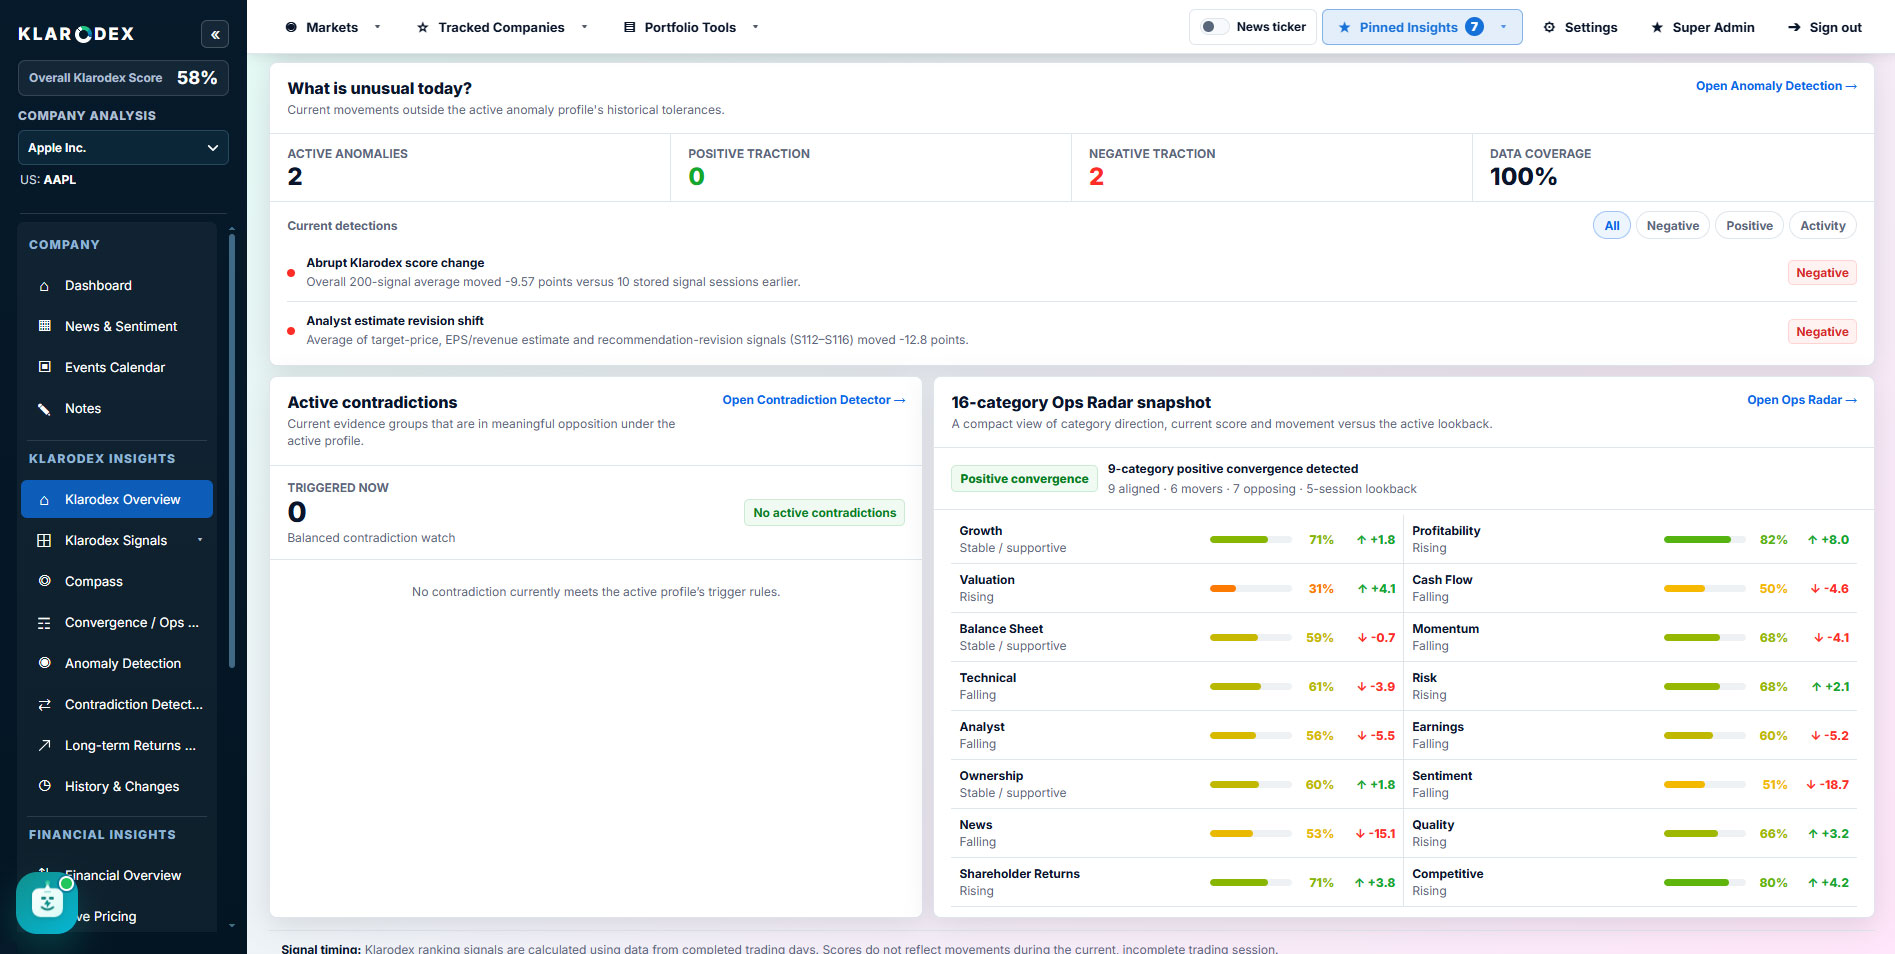Image resolution: width=1895 pixels, height=954 pixels.
Task: Open the Abrupt Klarodex score change detection
Action: click(1071, 272)
